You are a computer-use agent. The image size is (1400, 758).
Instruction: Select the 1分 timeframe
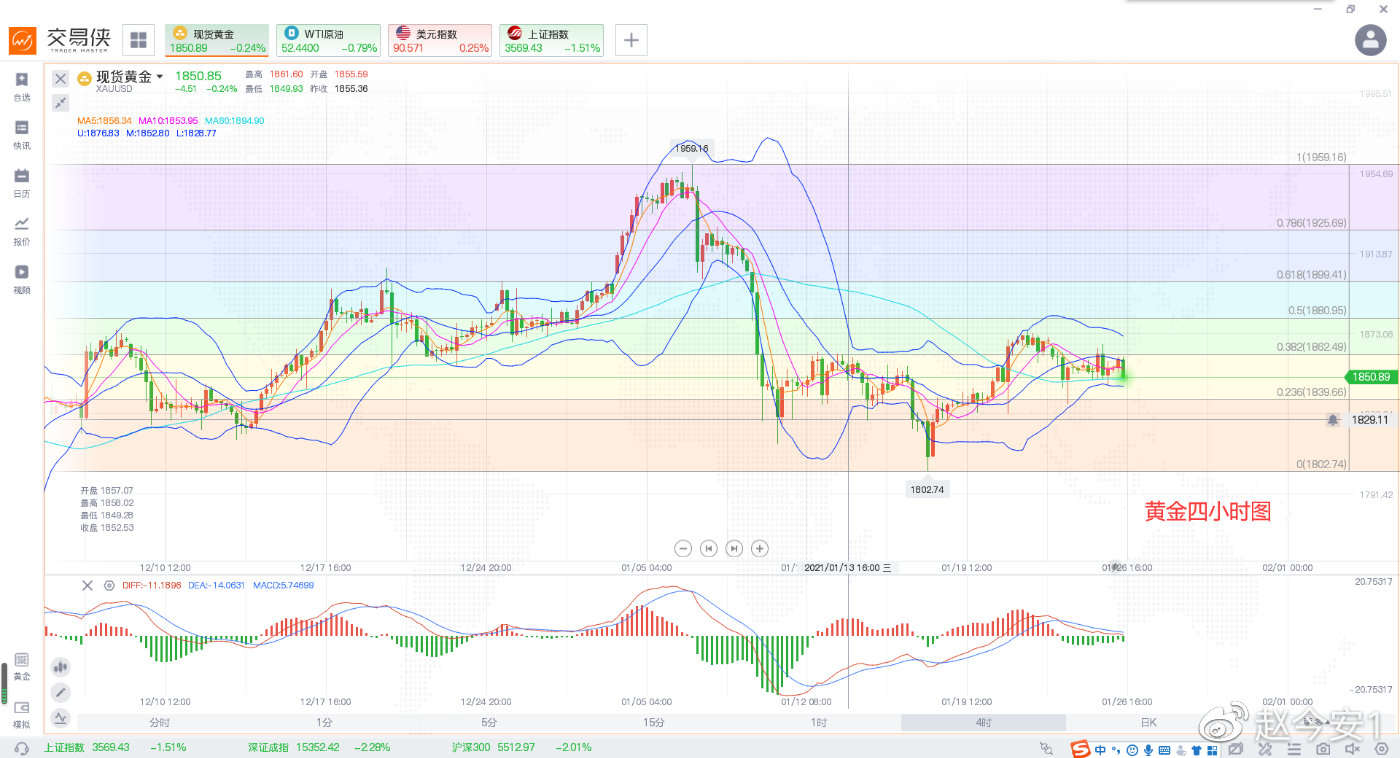click(324, 722)
